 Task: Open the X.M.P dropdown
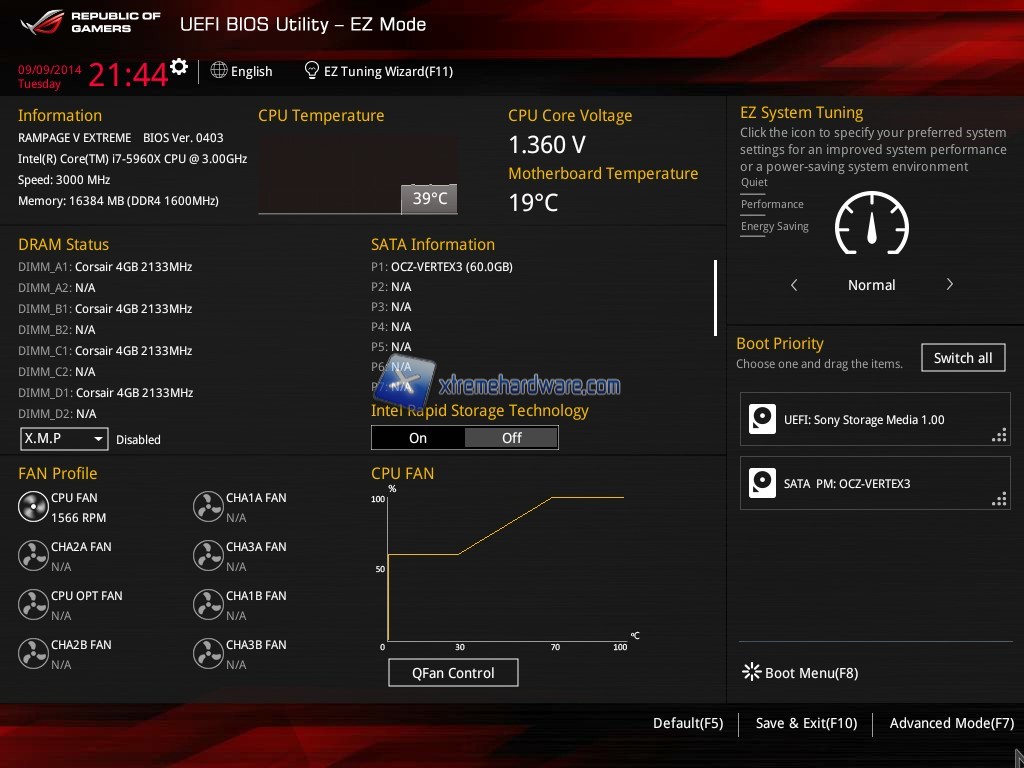pyautogui.click(x=64, y=439)
